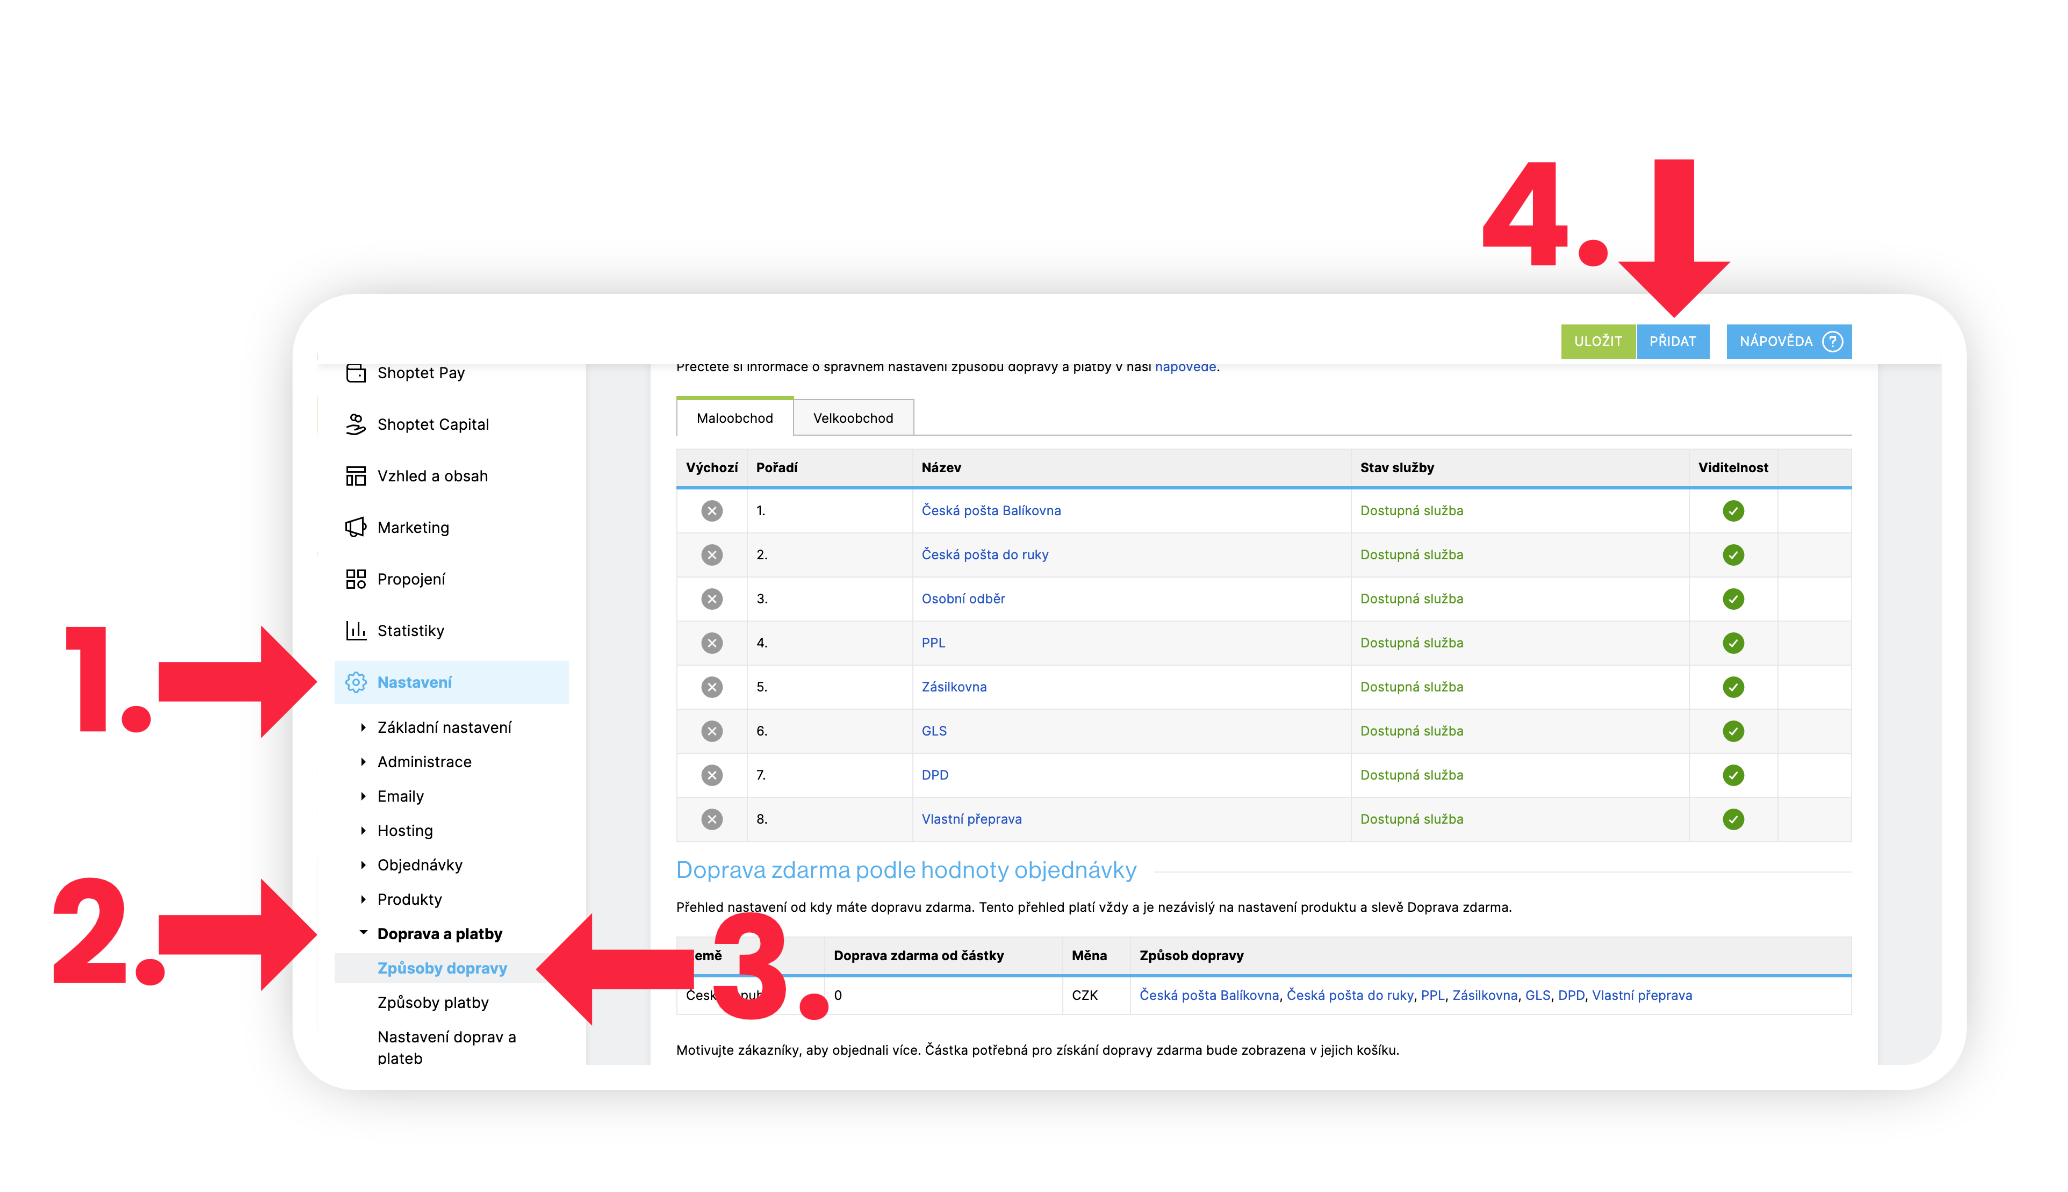This screenshot has height=1192, width=2068.
Task: Click the Propojení modules icon
Action: (356, 579)
